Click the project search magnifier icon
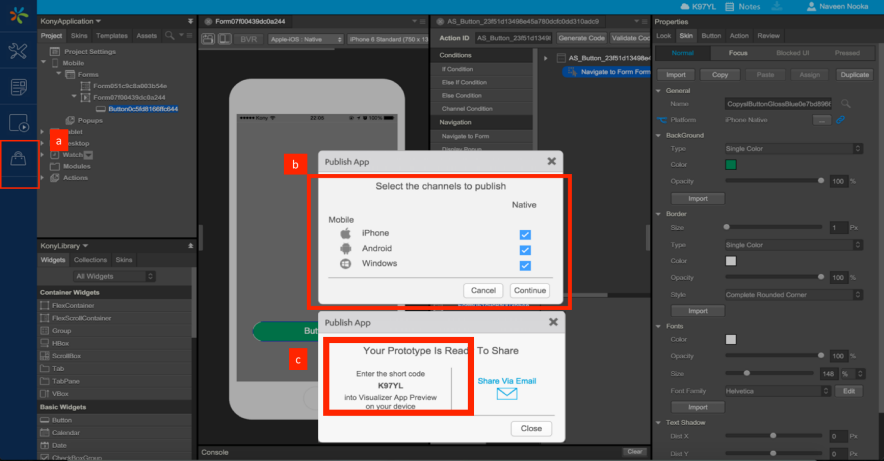This screenshot has height=461, width=884. point(169,36)
